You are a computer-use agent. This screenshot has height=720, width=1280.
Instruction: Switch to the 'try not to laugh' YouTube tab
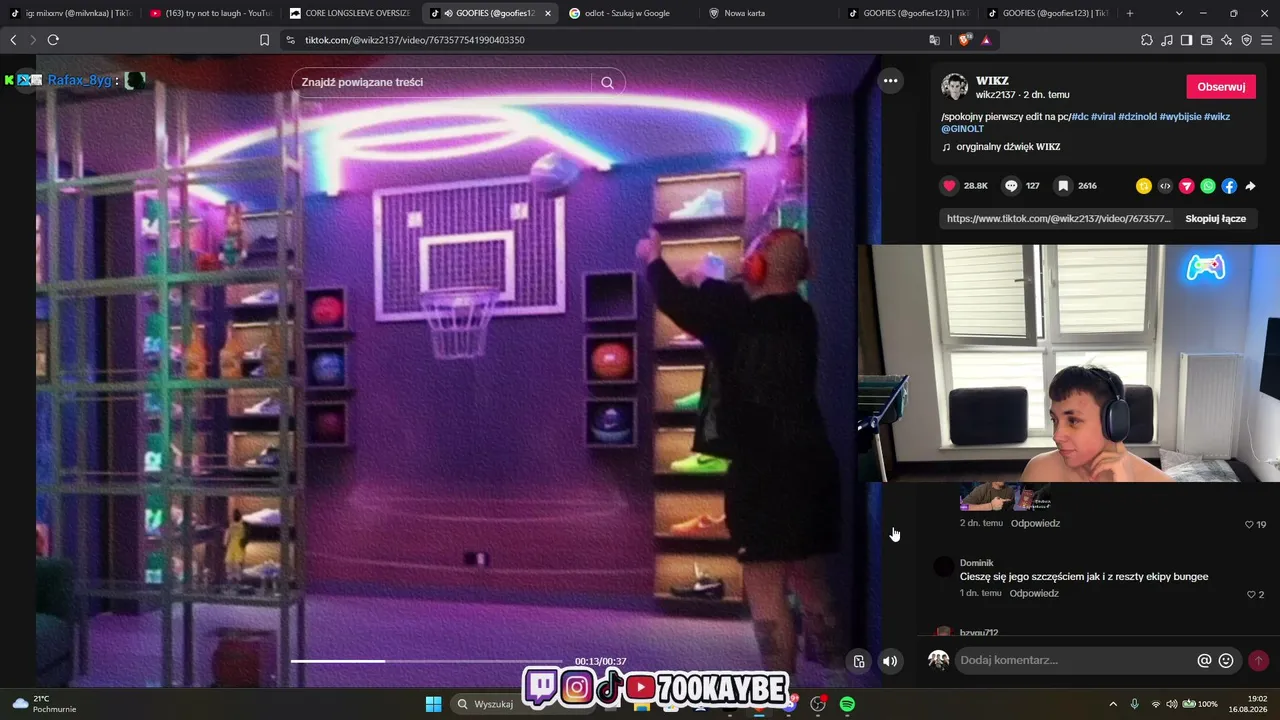pyautogui.click(x=210, y=13)
